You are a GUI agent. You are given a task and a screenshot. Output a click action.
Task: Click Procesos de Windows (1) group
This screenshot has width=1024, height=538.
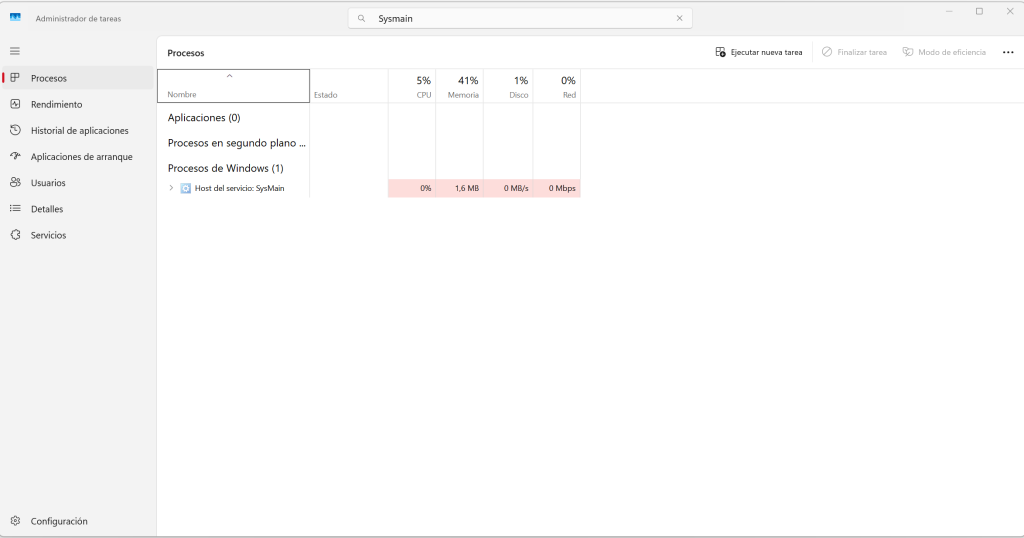click(225, 168)
